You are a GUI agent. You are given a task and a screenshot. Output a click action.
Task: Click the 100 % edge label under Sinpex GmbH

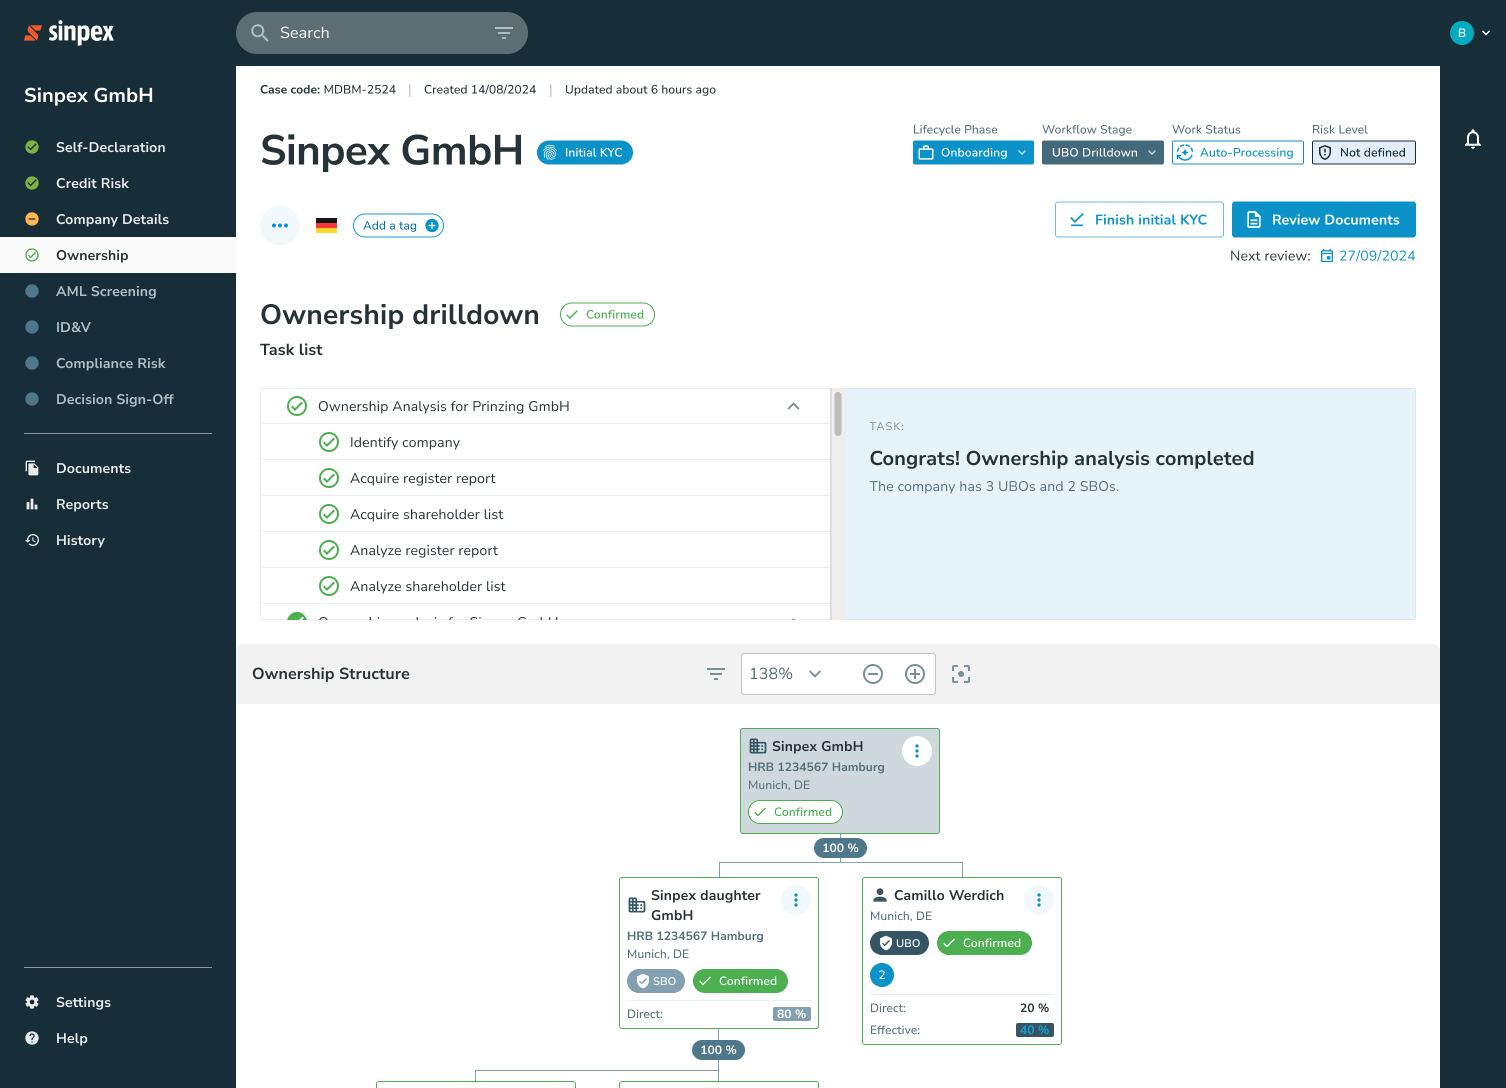[840, 848]
